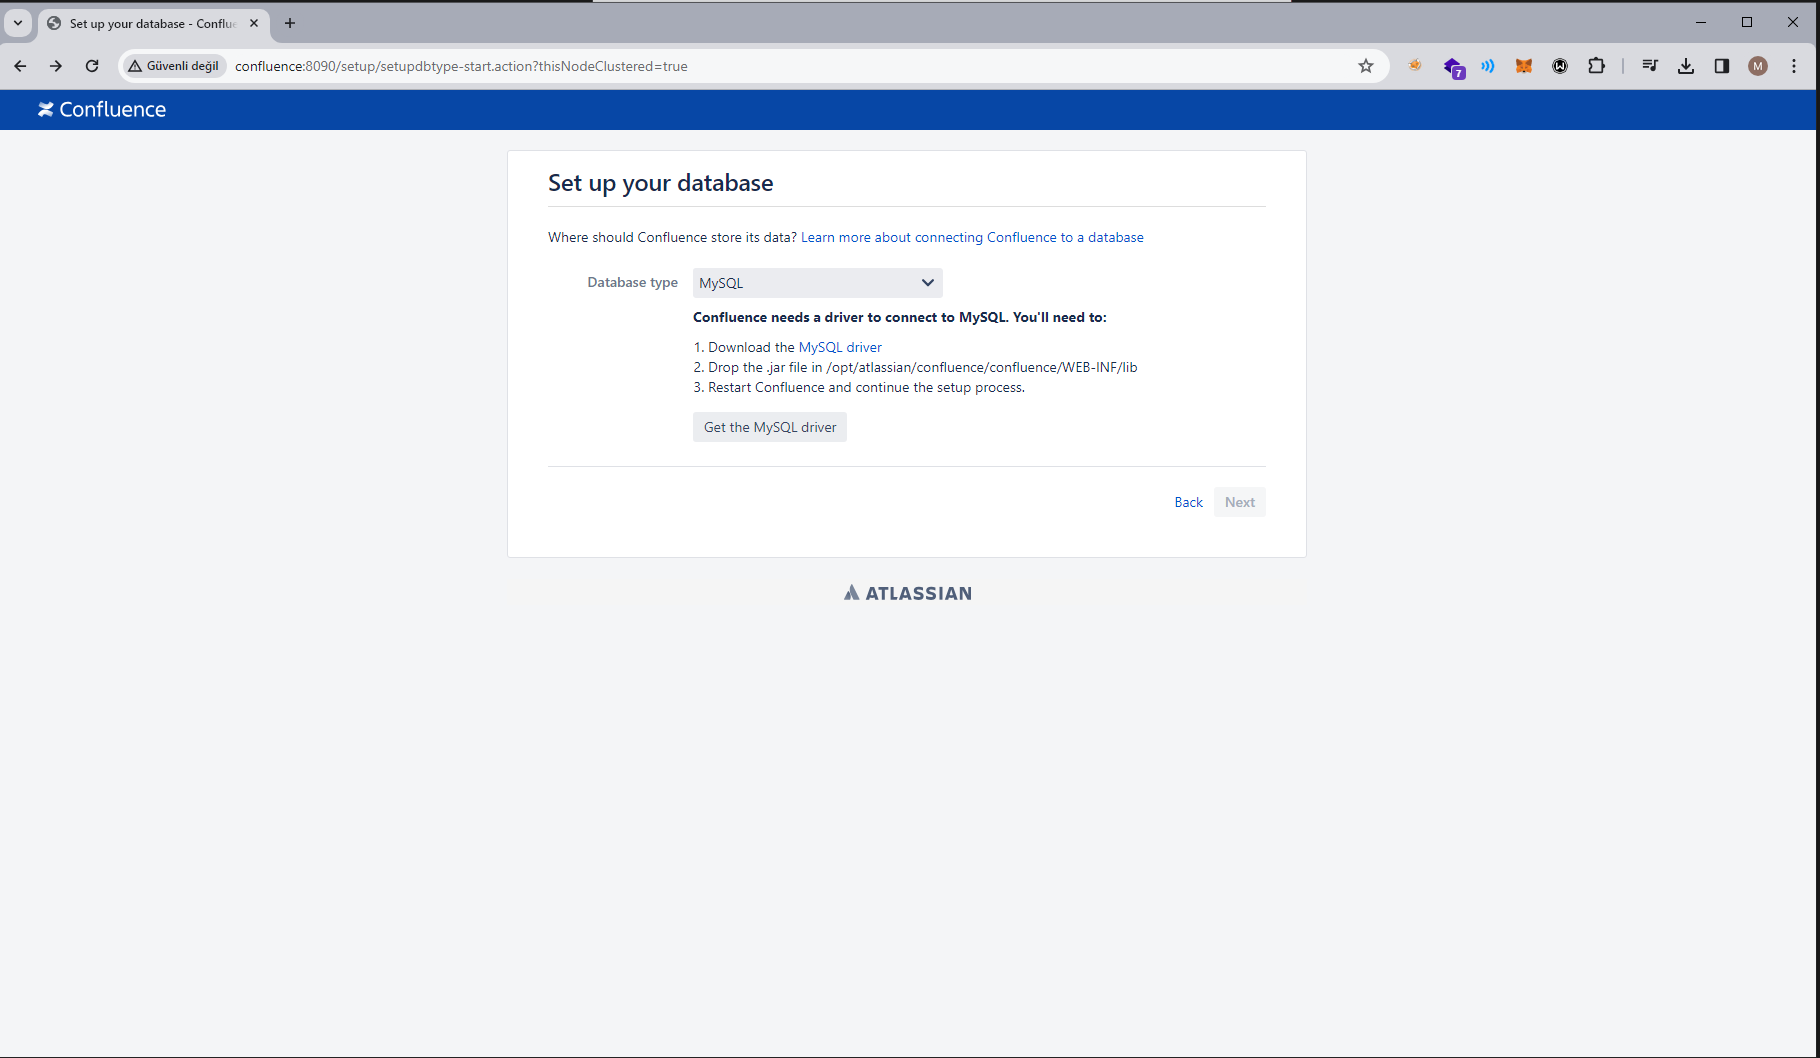Open the MySQL driver link
Image resolution: width=1820 pixels, height=1058 pixels.
[840, 347]
